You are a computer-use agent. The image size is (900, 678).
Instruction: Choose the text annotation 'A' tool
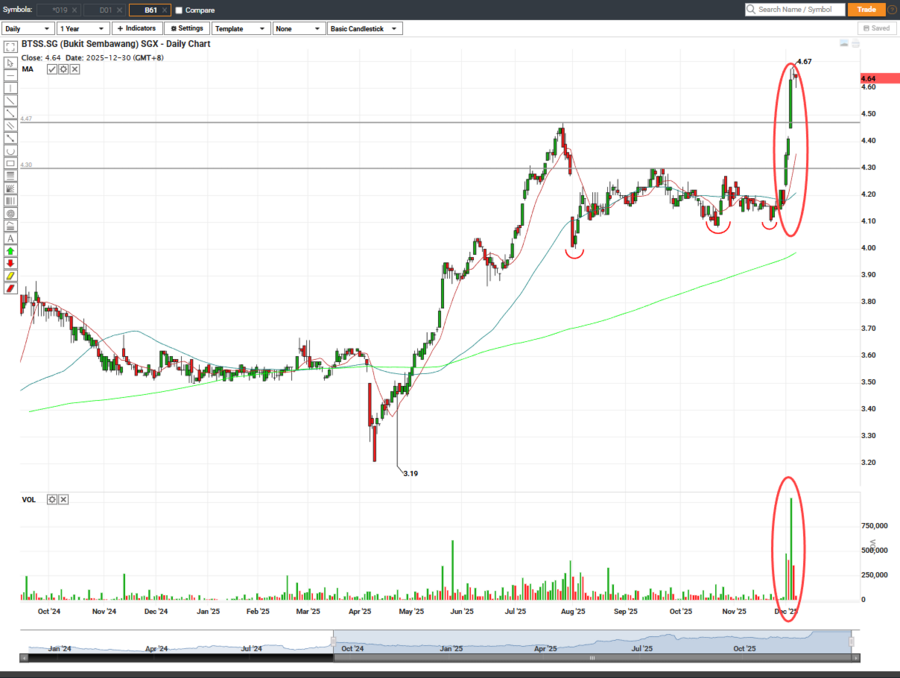point(10,238)
